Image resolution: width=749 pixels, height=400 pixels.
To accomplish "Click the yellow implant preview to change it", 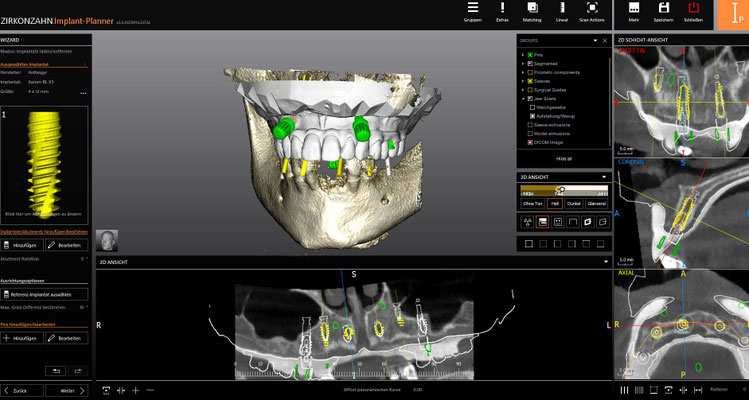I will pyautogui.click(x=44, y=165).
